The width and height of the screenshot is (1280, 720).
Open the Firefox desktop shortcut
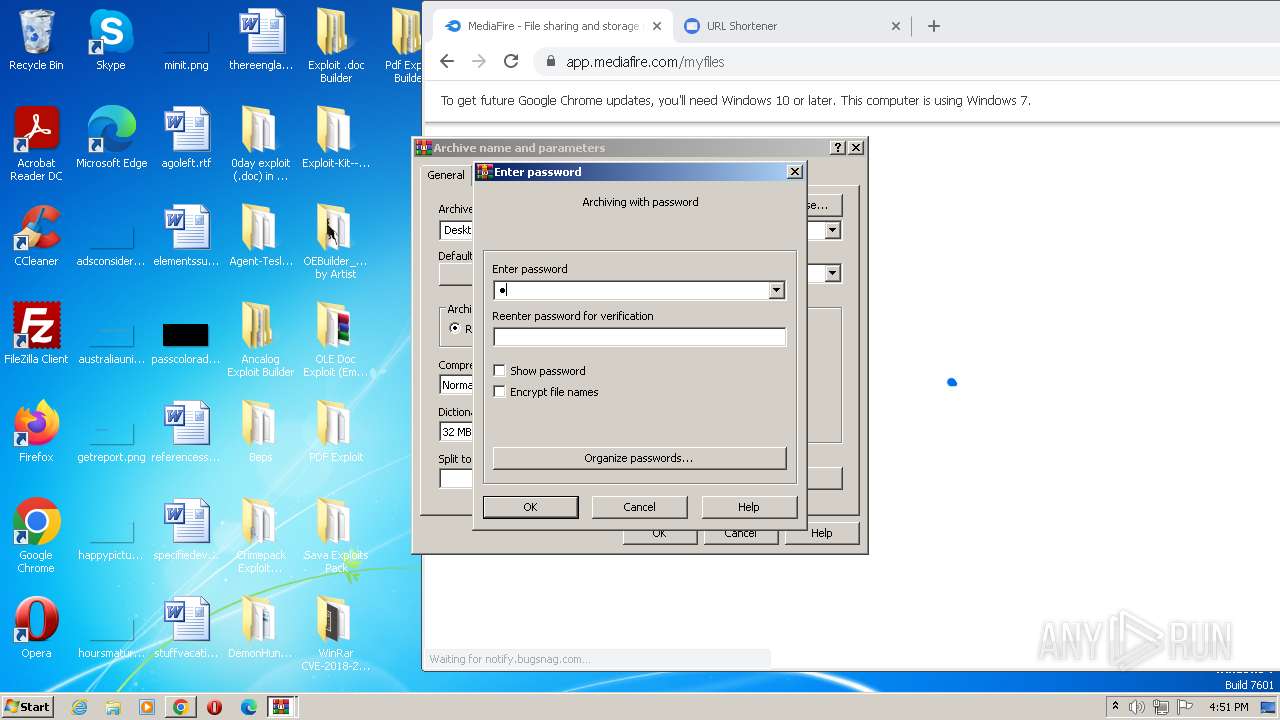36,432
